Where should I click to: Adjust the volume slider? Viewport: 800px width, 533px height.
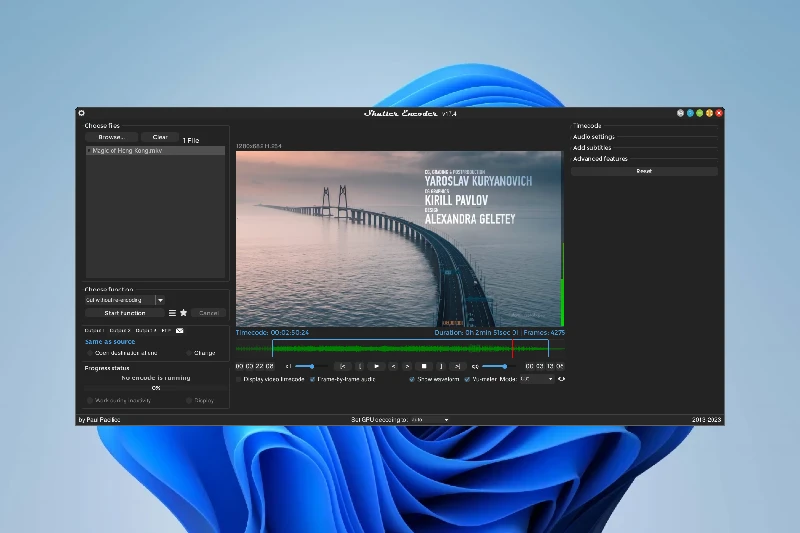pos(498,366)
